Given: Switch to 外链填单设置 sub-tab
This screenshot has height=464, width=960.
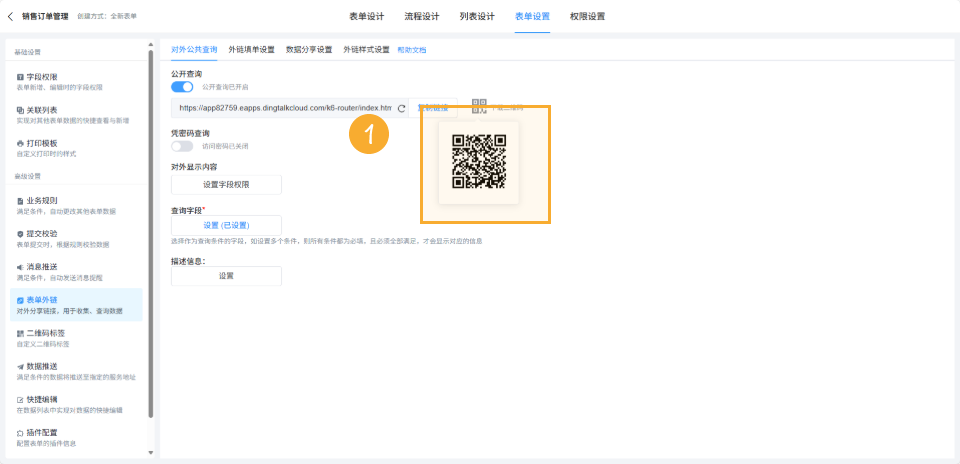Looking at the screenshot, I should click(252, 50).
